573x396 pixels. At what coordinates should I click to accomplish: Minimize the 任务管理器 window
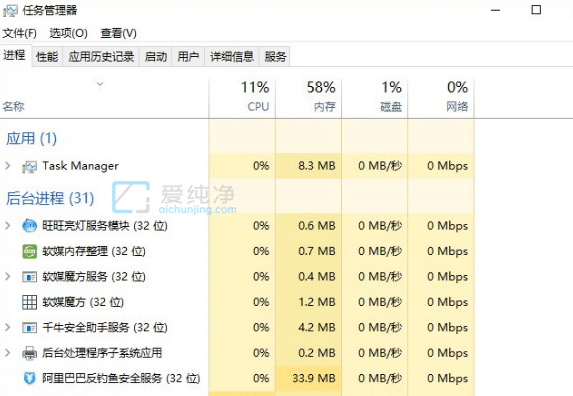pos(495,10)
